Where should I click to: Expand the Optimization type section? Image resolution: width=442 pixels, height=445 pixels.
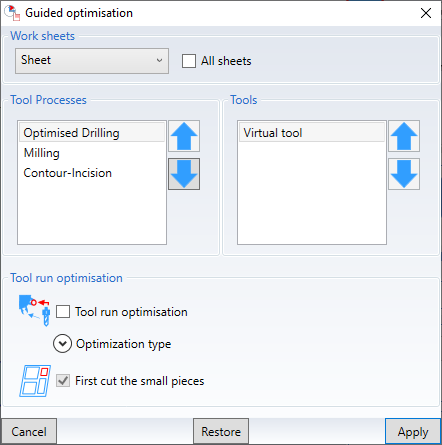[x=62, y=344]
